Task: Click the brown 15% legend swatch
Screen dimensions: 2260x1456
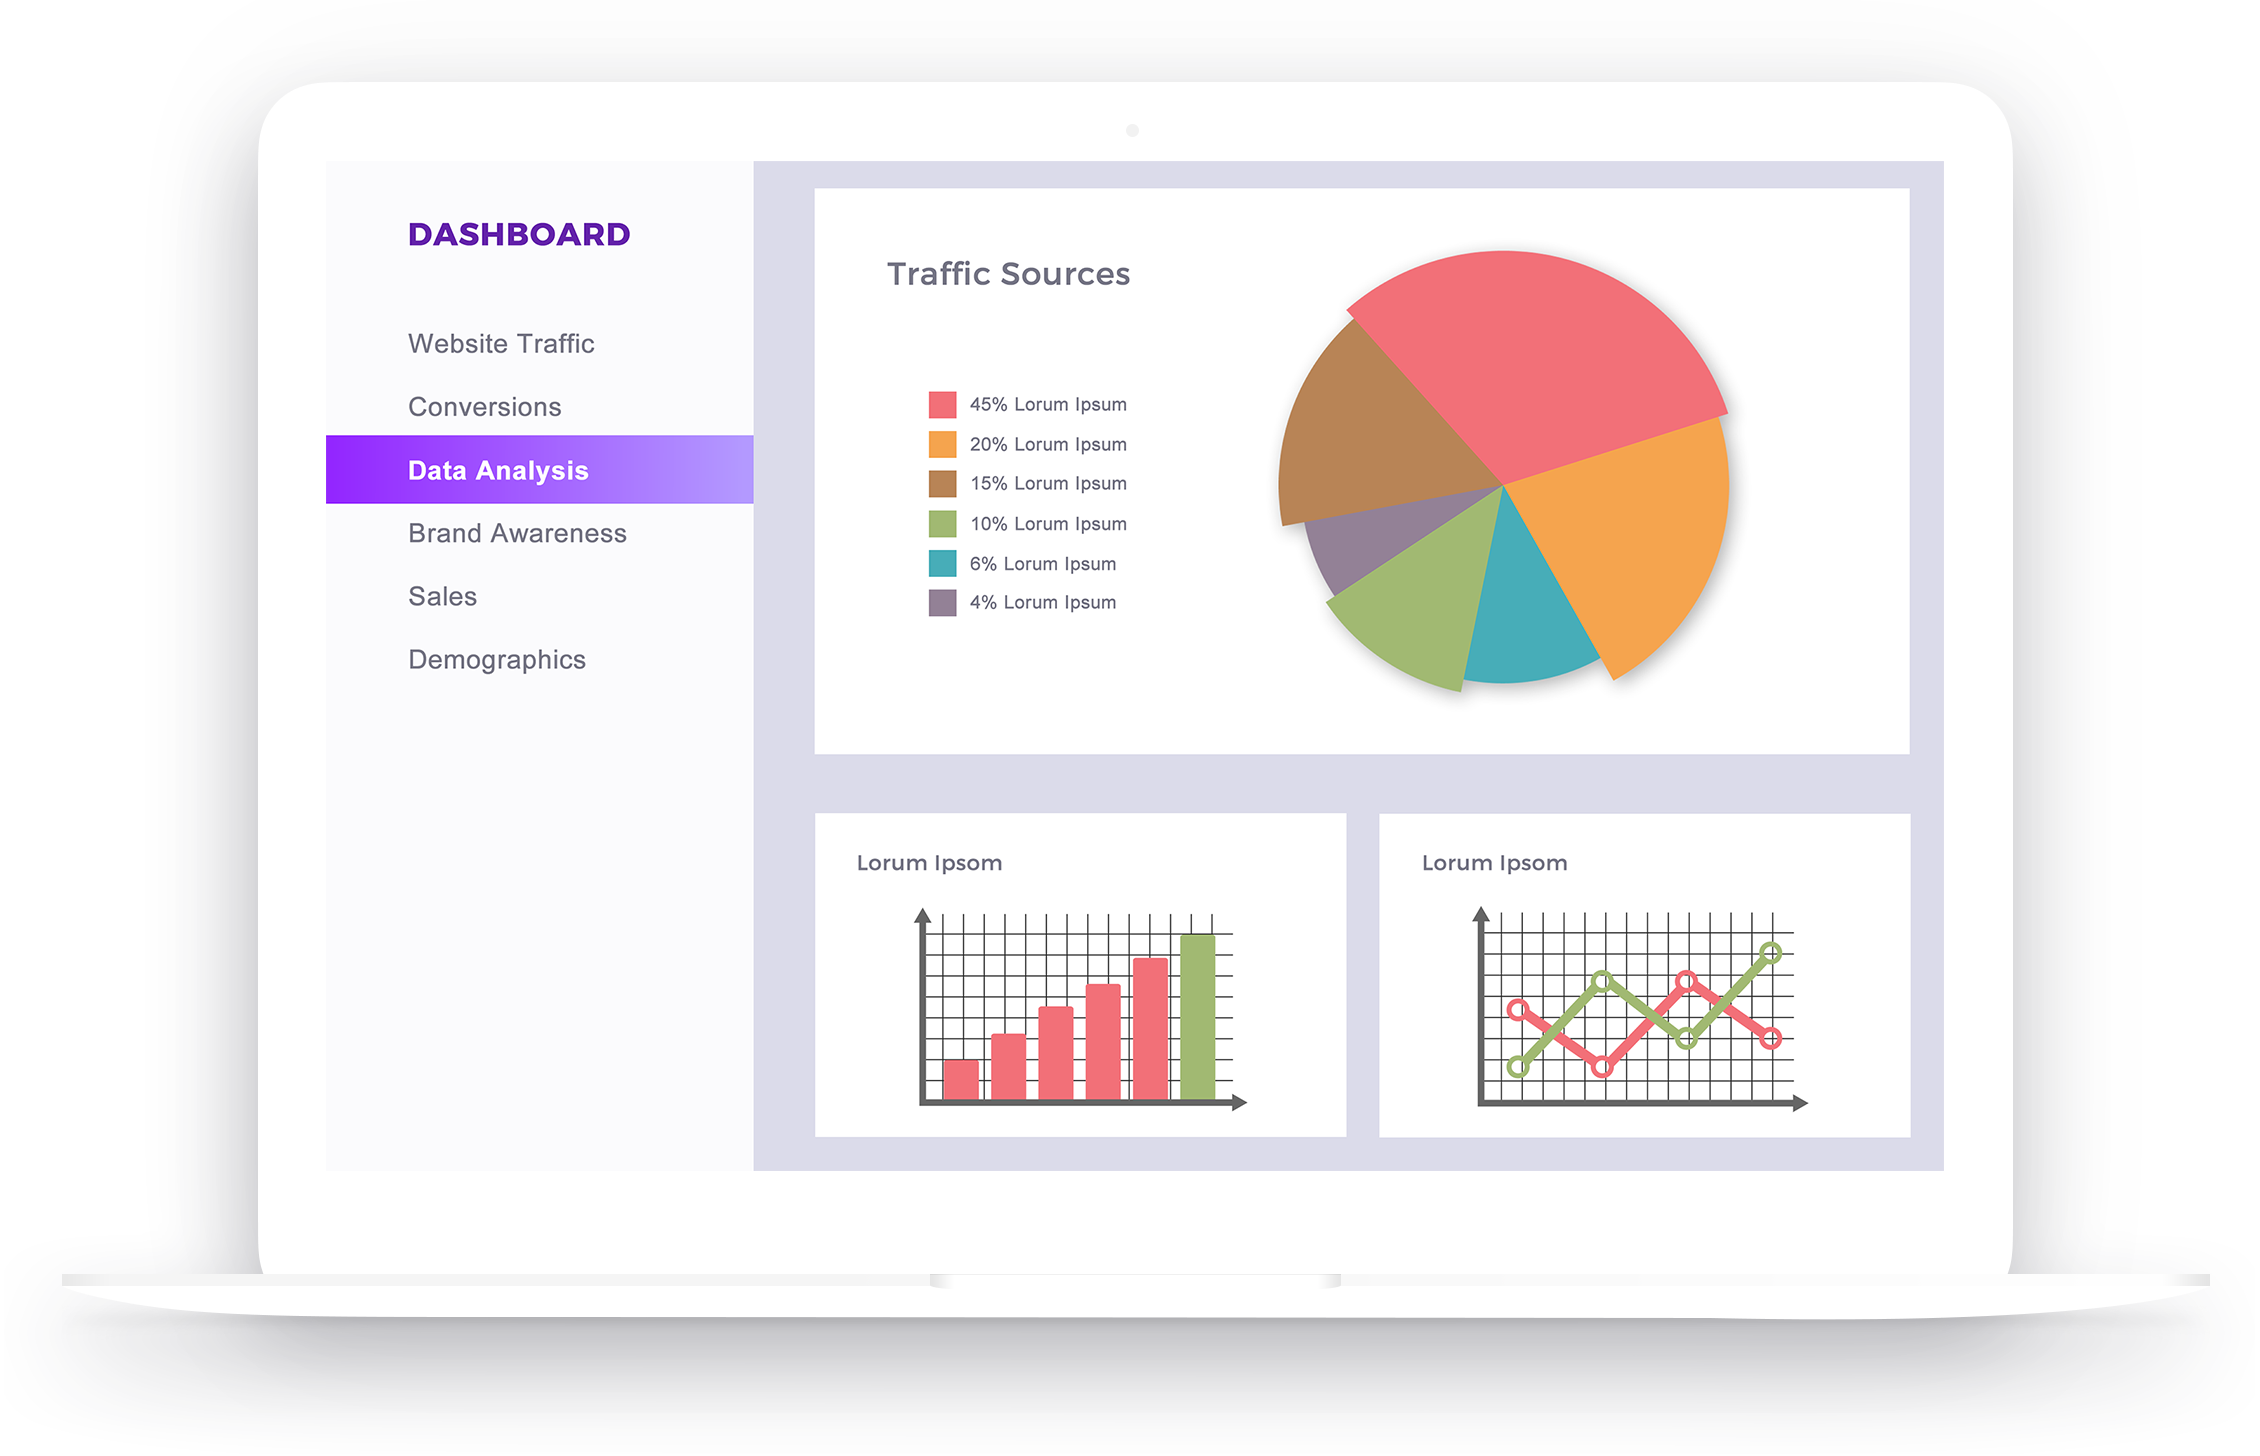Action: pyautogui.click(x=942, y=484)
